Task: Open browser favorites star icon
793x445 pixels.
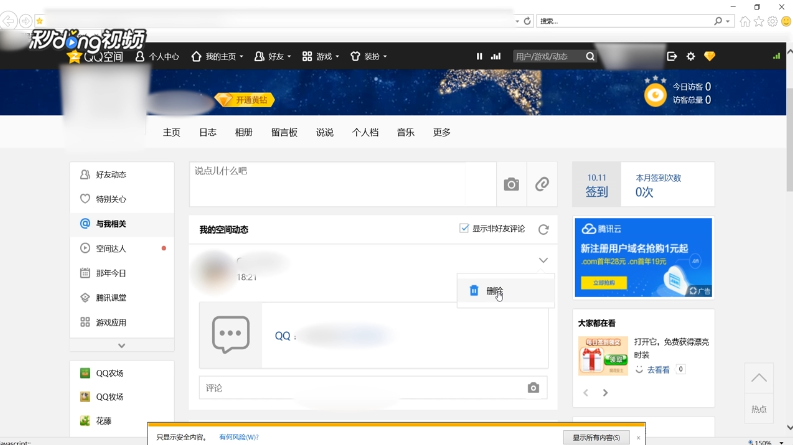Action: click(x=759, y=21)
